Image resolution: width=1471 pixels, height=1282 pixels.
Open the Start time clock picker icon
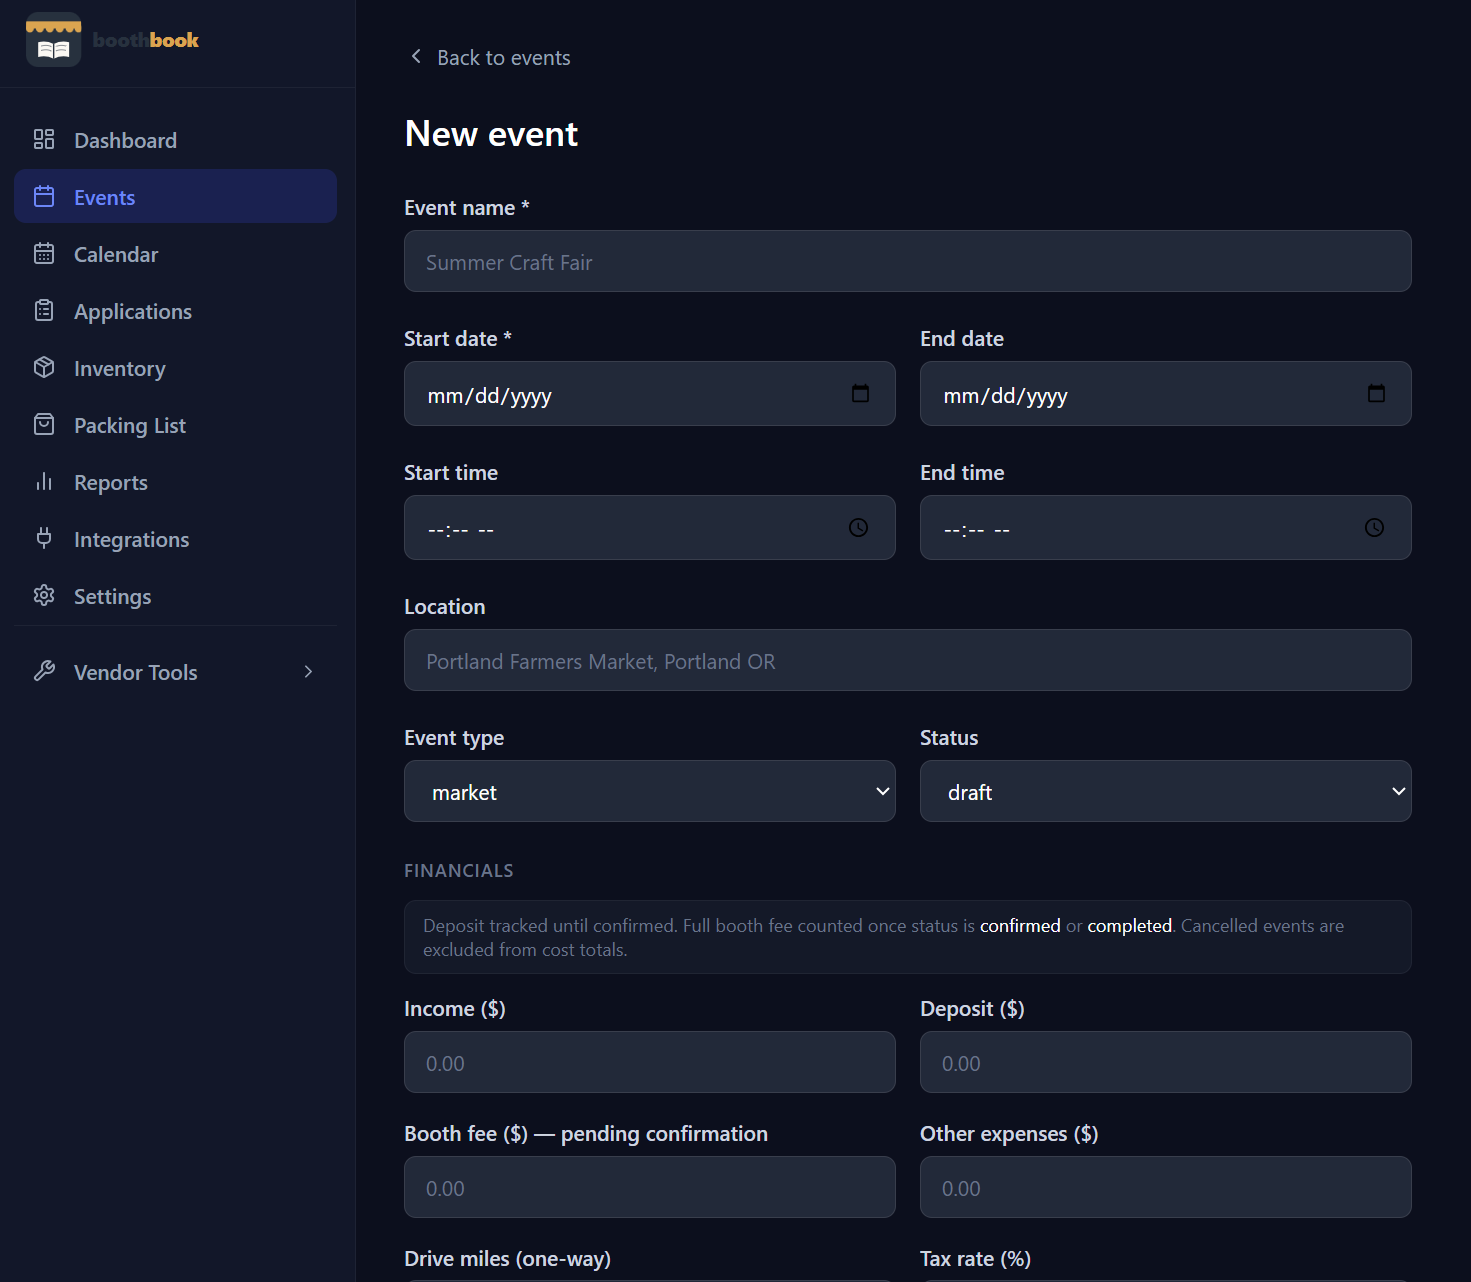click(858, 527)
